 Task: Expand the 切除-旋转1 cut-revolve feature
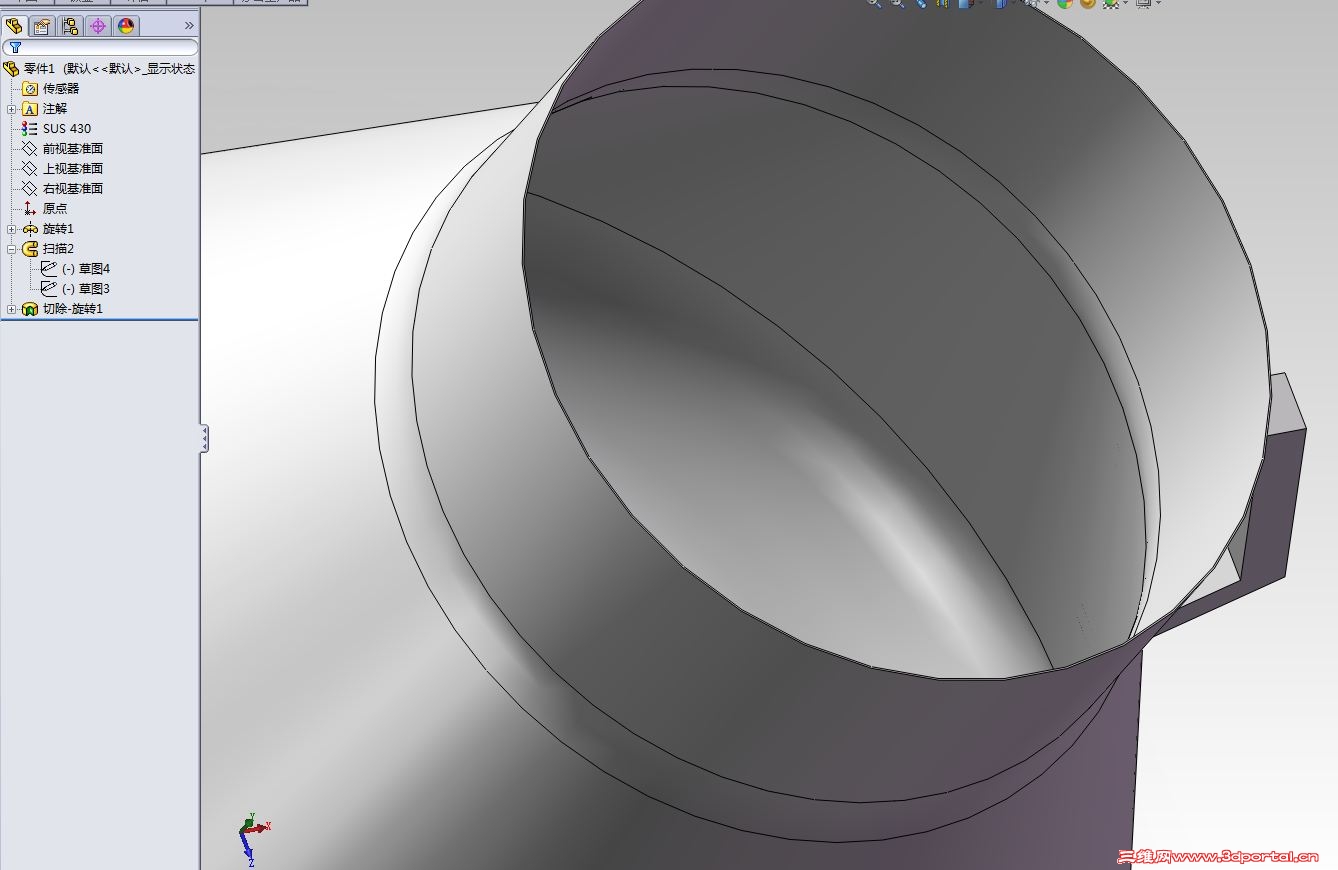tap(11, 309)
